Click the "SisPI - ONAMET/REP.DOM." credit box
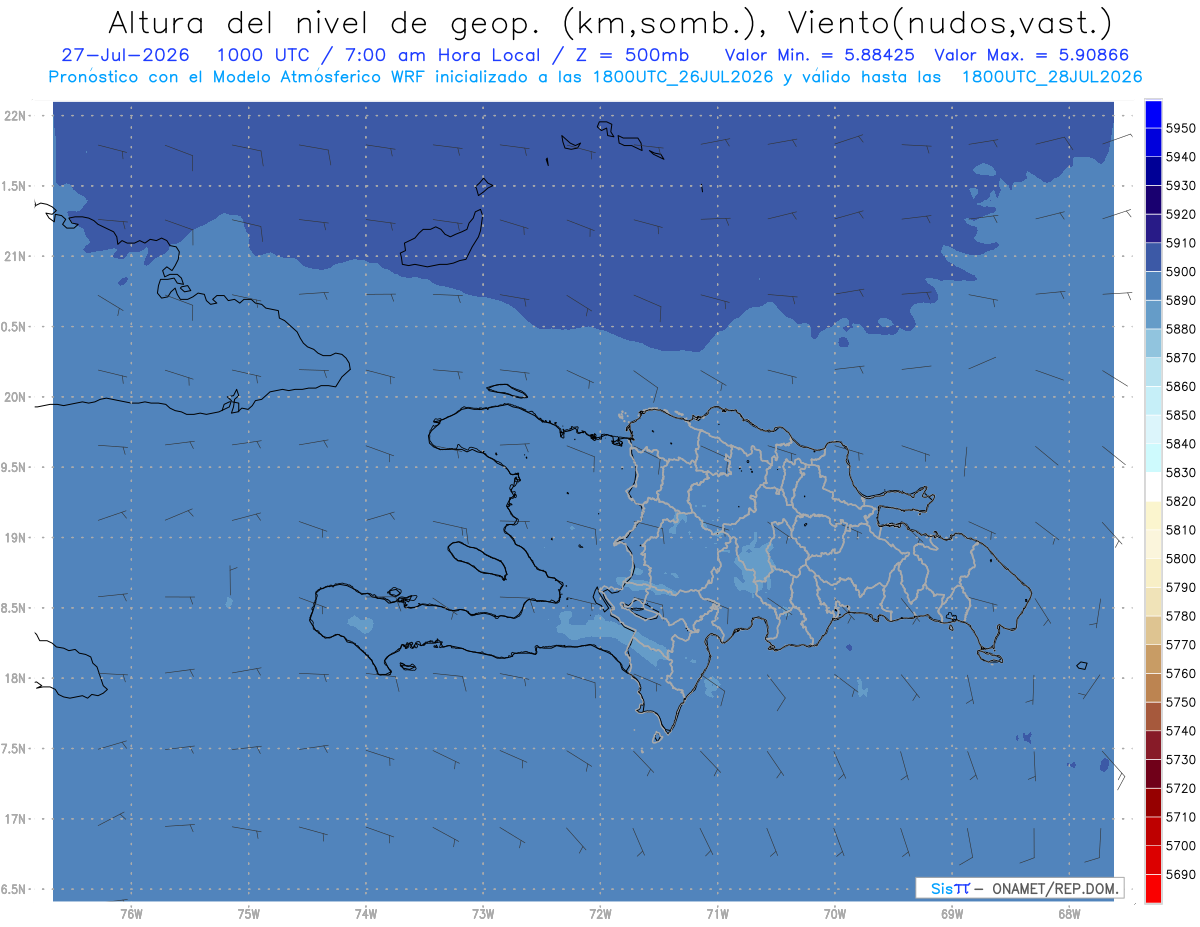Screen dimensions: 1200x927 pos(1020,888)
